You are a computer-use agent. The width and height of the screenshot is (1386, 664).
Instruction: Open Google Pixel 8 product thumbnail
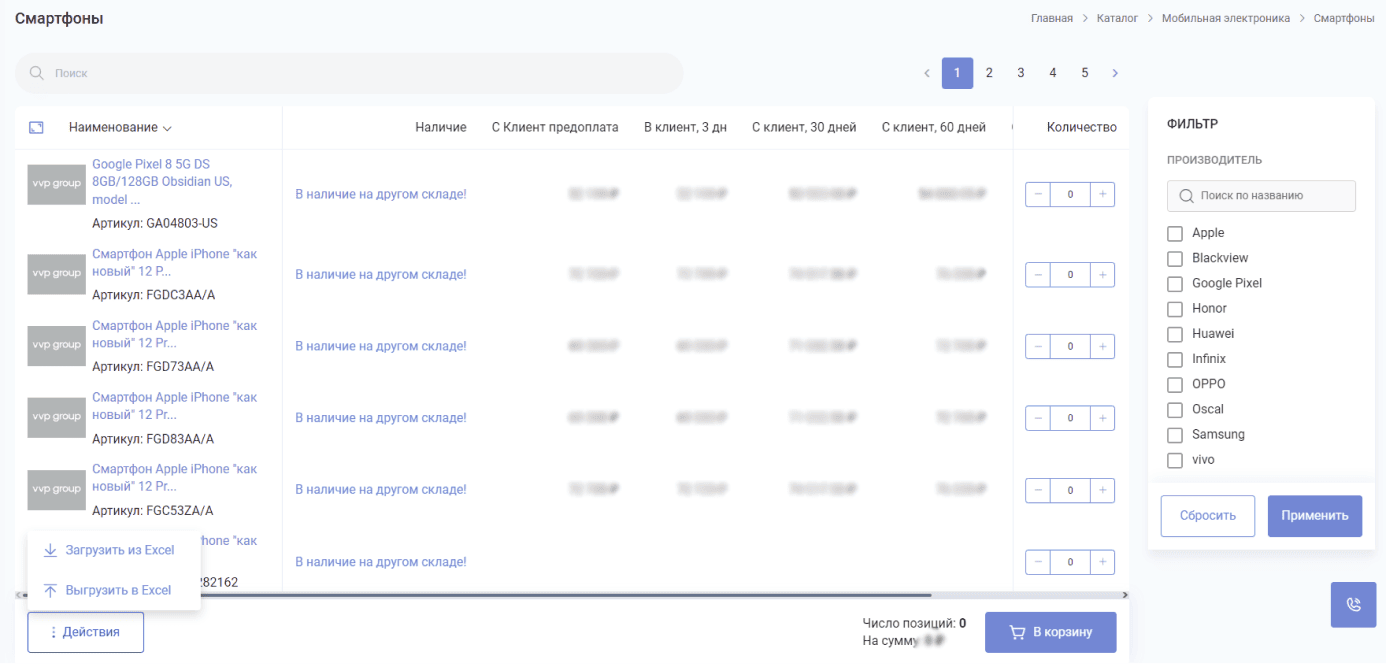click(x=56, y=185)
